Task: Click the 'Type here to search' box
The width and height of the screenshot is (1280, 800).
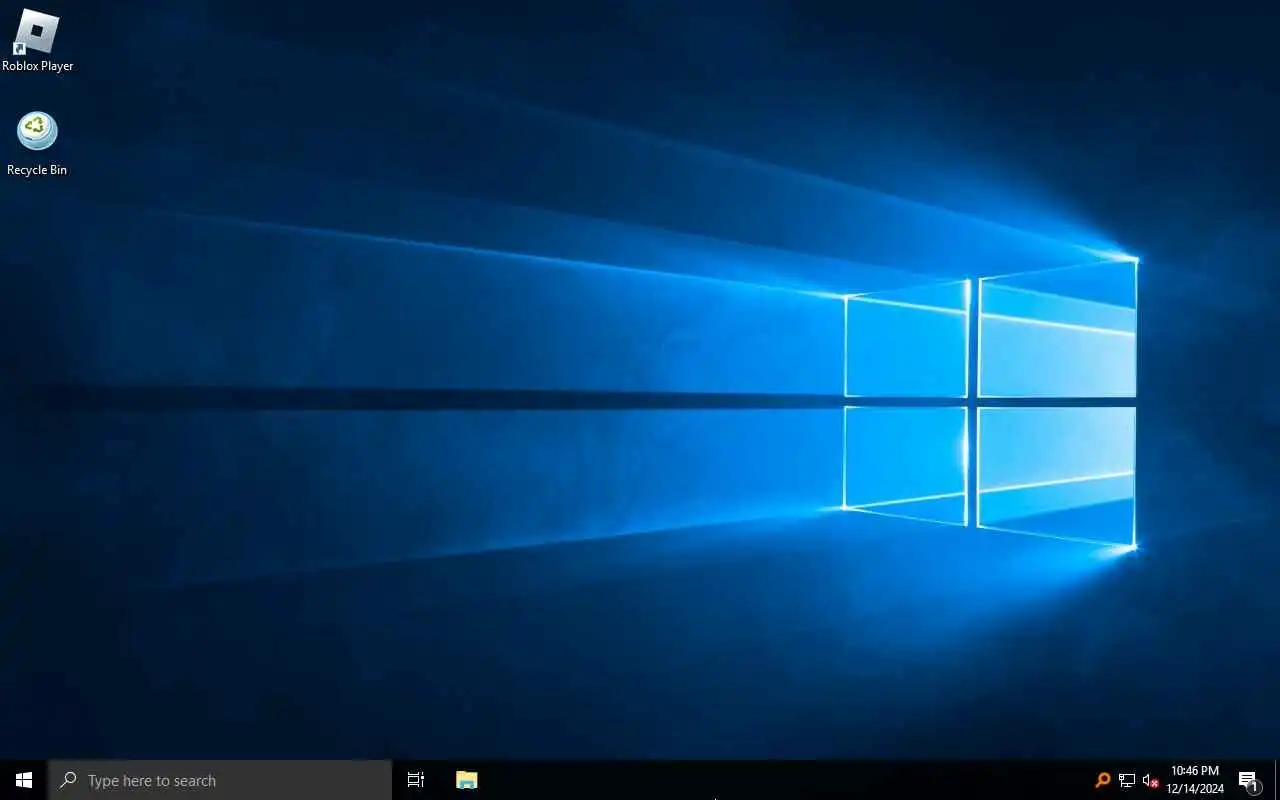Action: (220, 780)
